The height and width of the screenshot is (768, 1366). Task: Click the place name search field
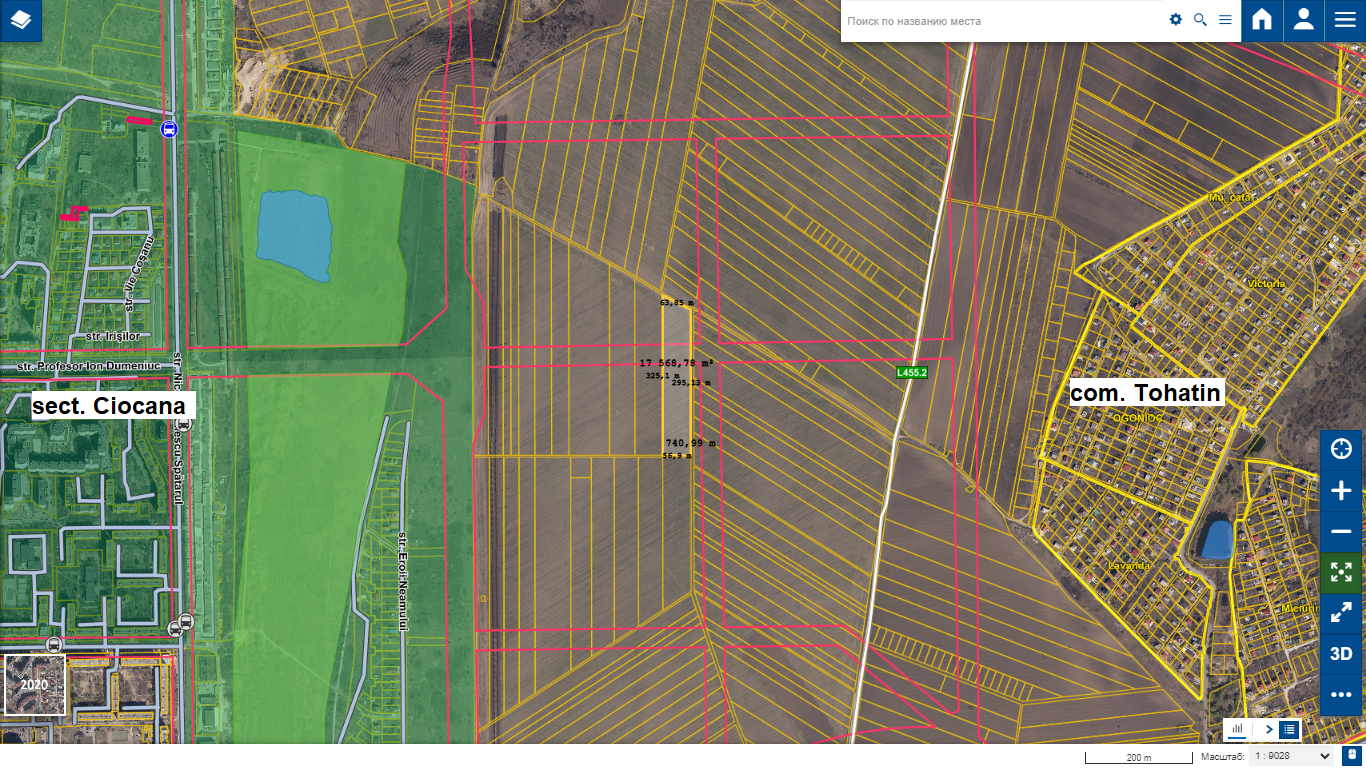tap(1000, 21)
